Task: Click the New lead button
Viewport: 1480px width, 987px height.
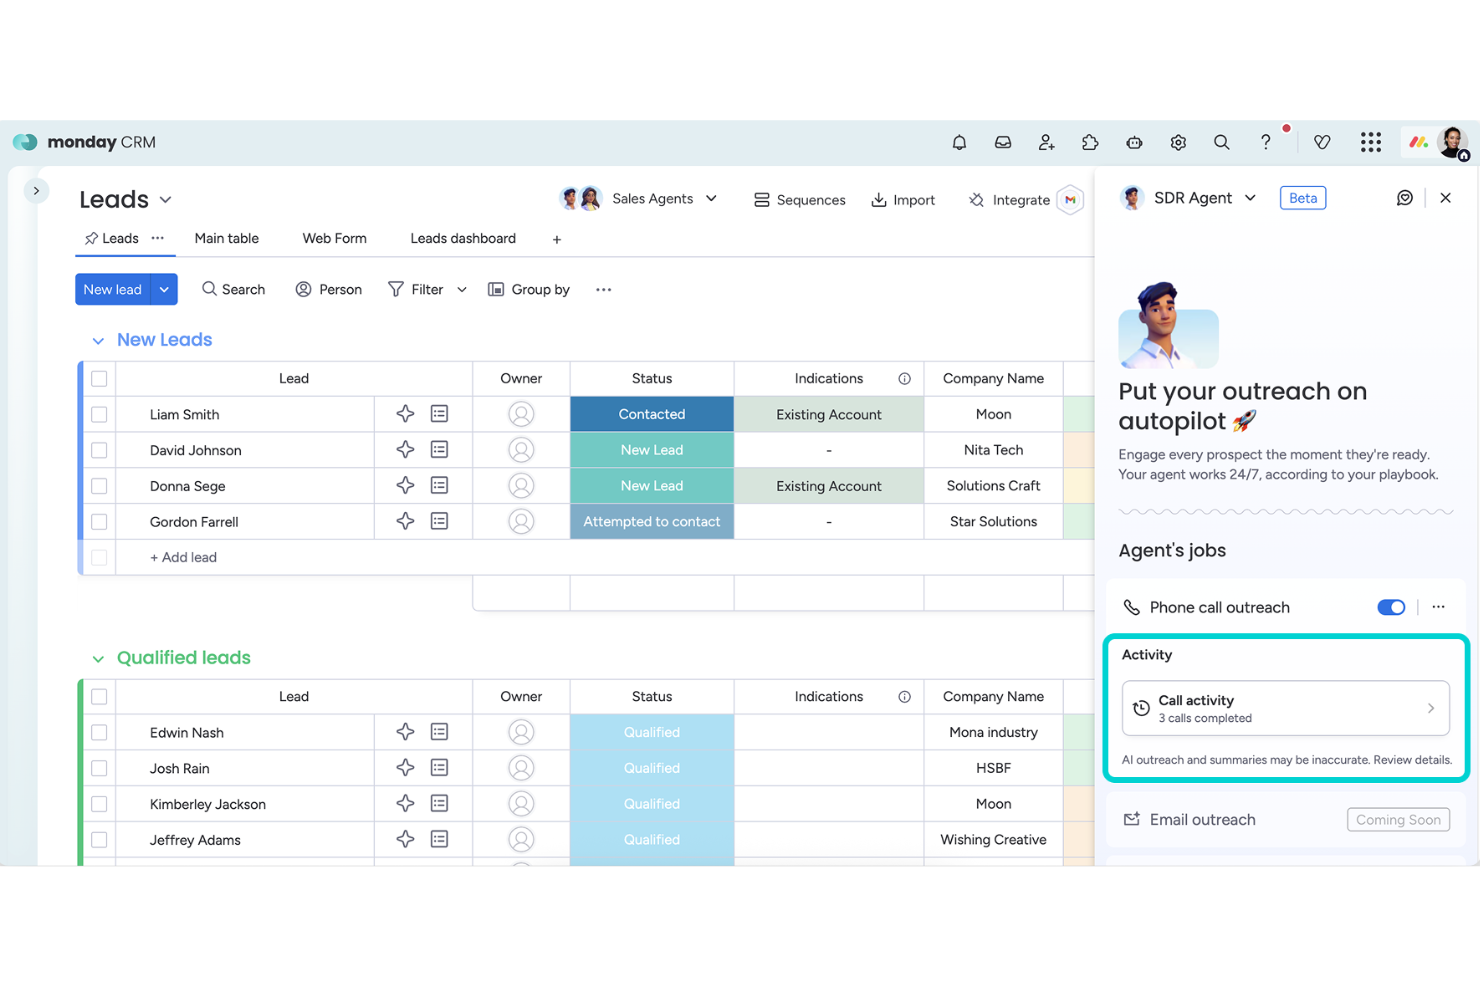Action: point(112,289)
